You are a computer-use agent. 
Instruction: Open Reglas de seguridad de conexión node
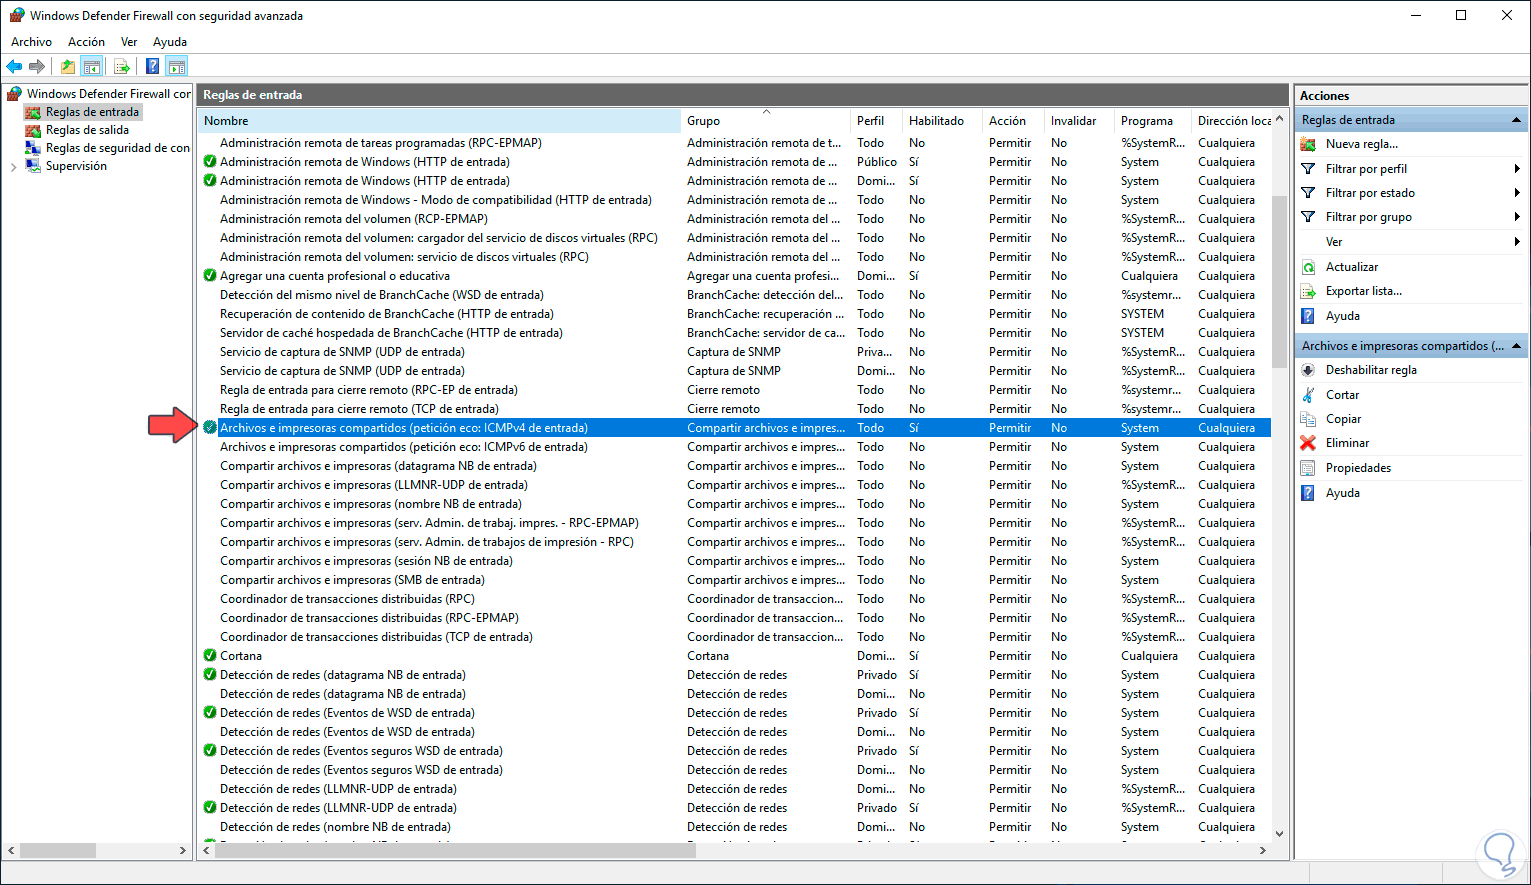[x=117, y=148]
